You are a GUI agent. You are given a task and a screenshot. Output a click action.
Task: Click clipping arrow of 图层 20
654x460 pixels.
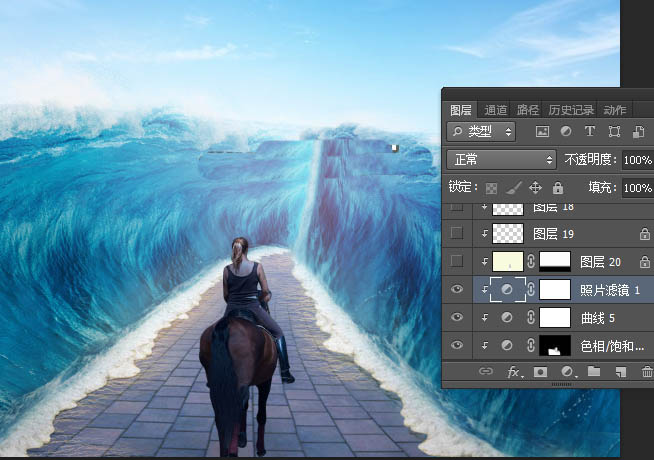click(484, 261)
